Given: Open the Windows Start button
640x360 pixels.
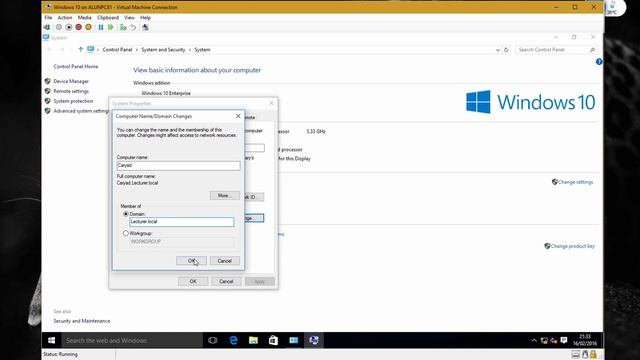Looking at the screenshot, I should point(51,340).
